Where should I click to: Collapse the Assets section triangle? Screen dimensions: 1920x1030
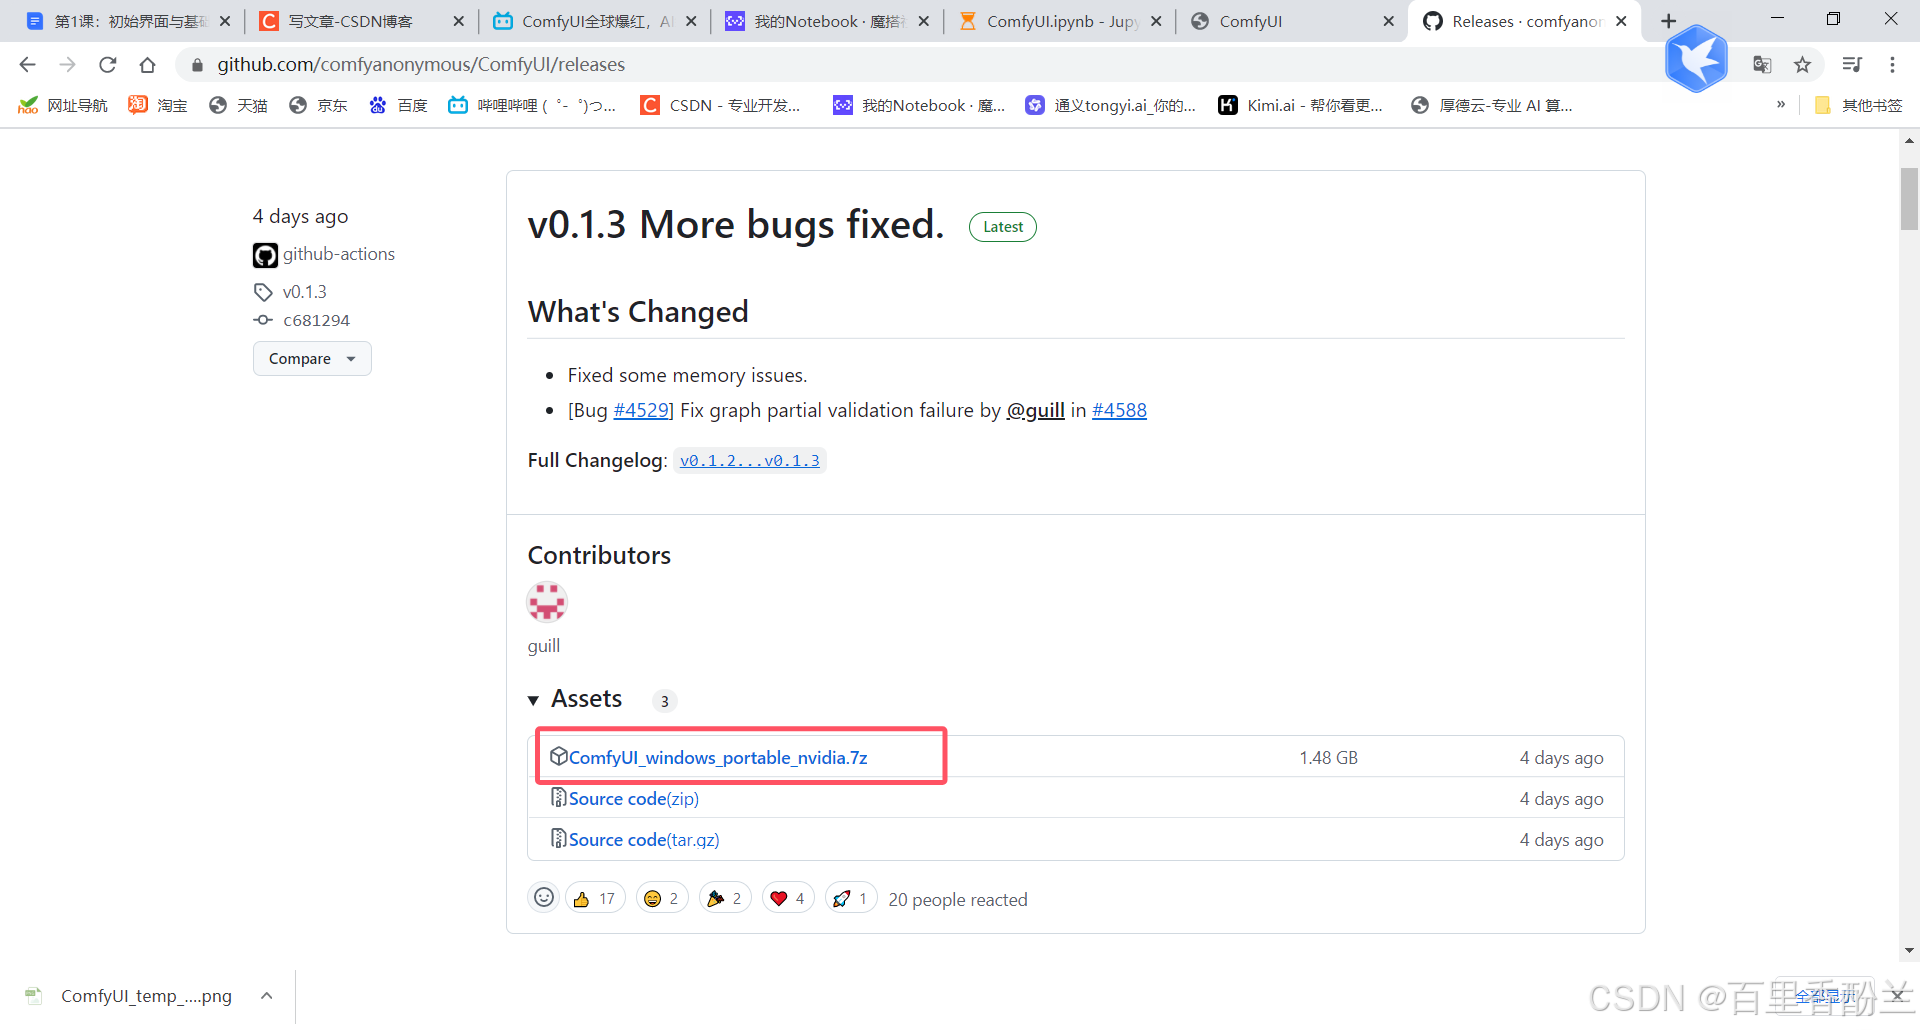tap(534, 700)
